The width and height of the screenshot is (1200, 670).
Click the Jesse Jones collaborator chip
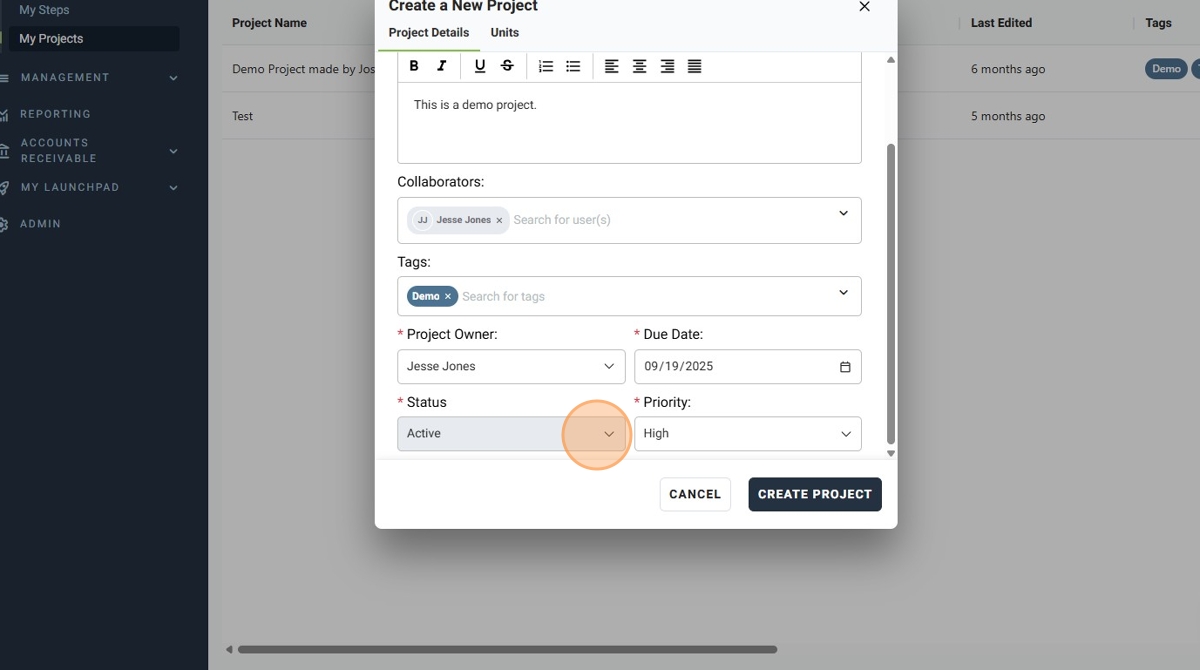458,220
